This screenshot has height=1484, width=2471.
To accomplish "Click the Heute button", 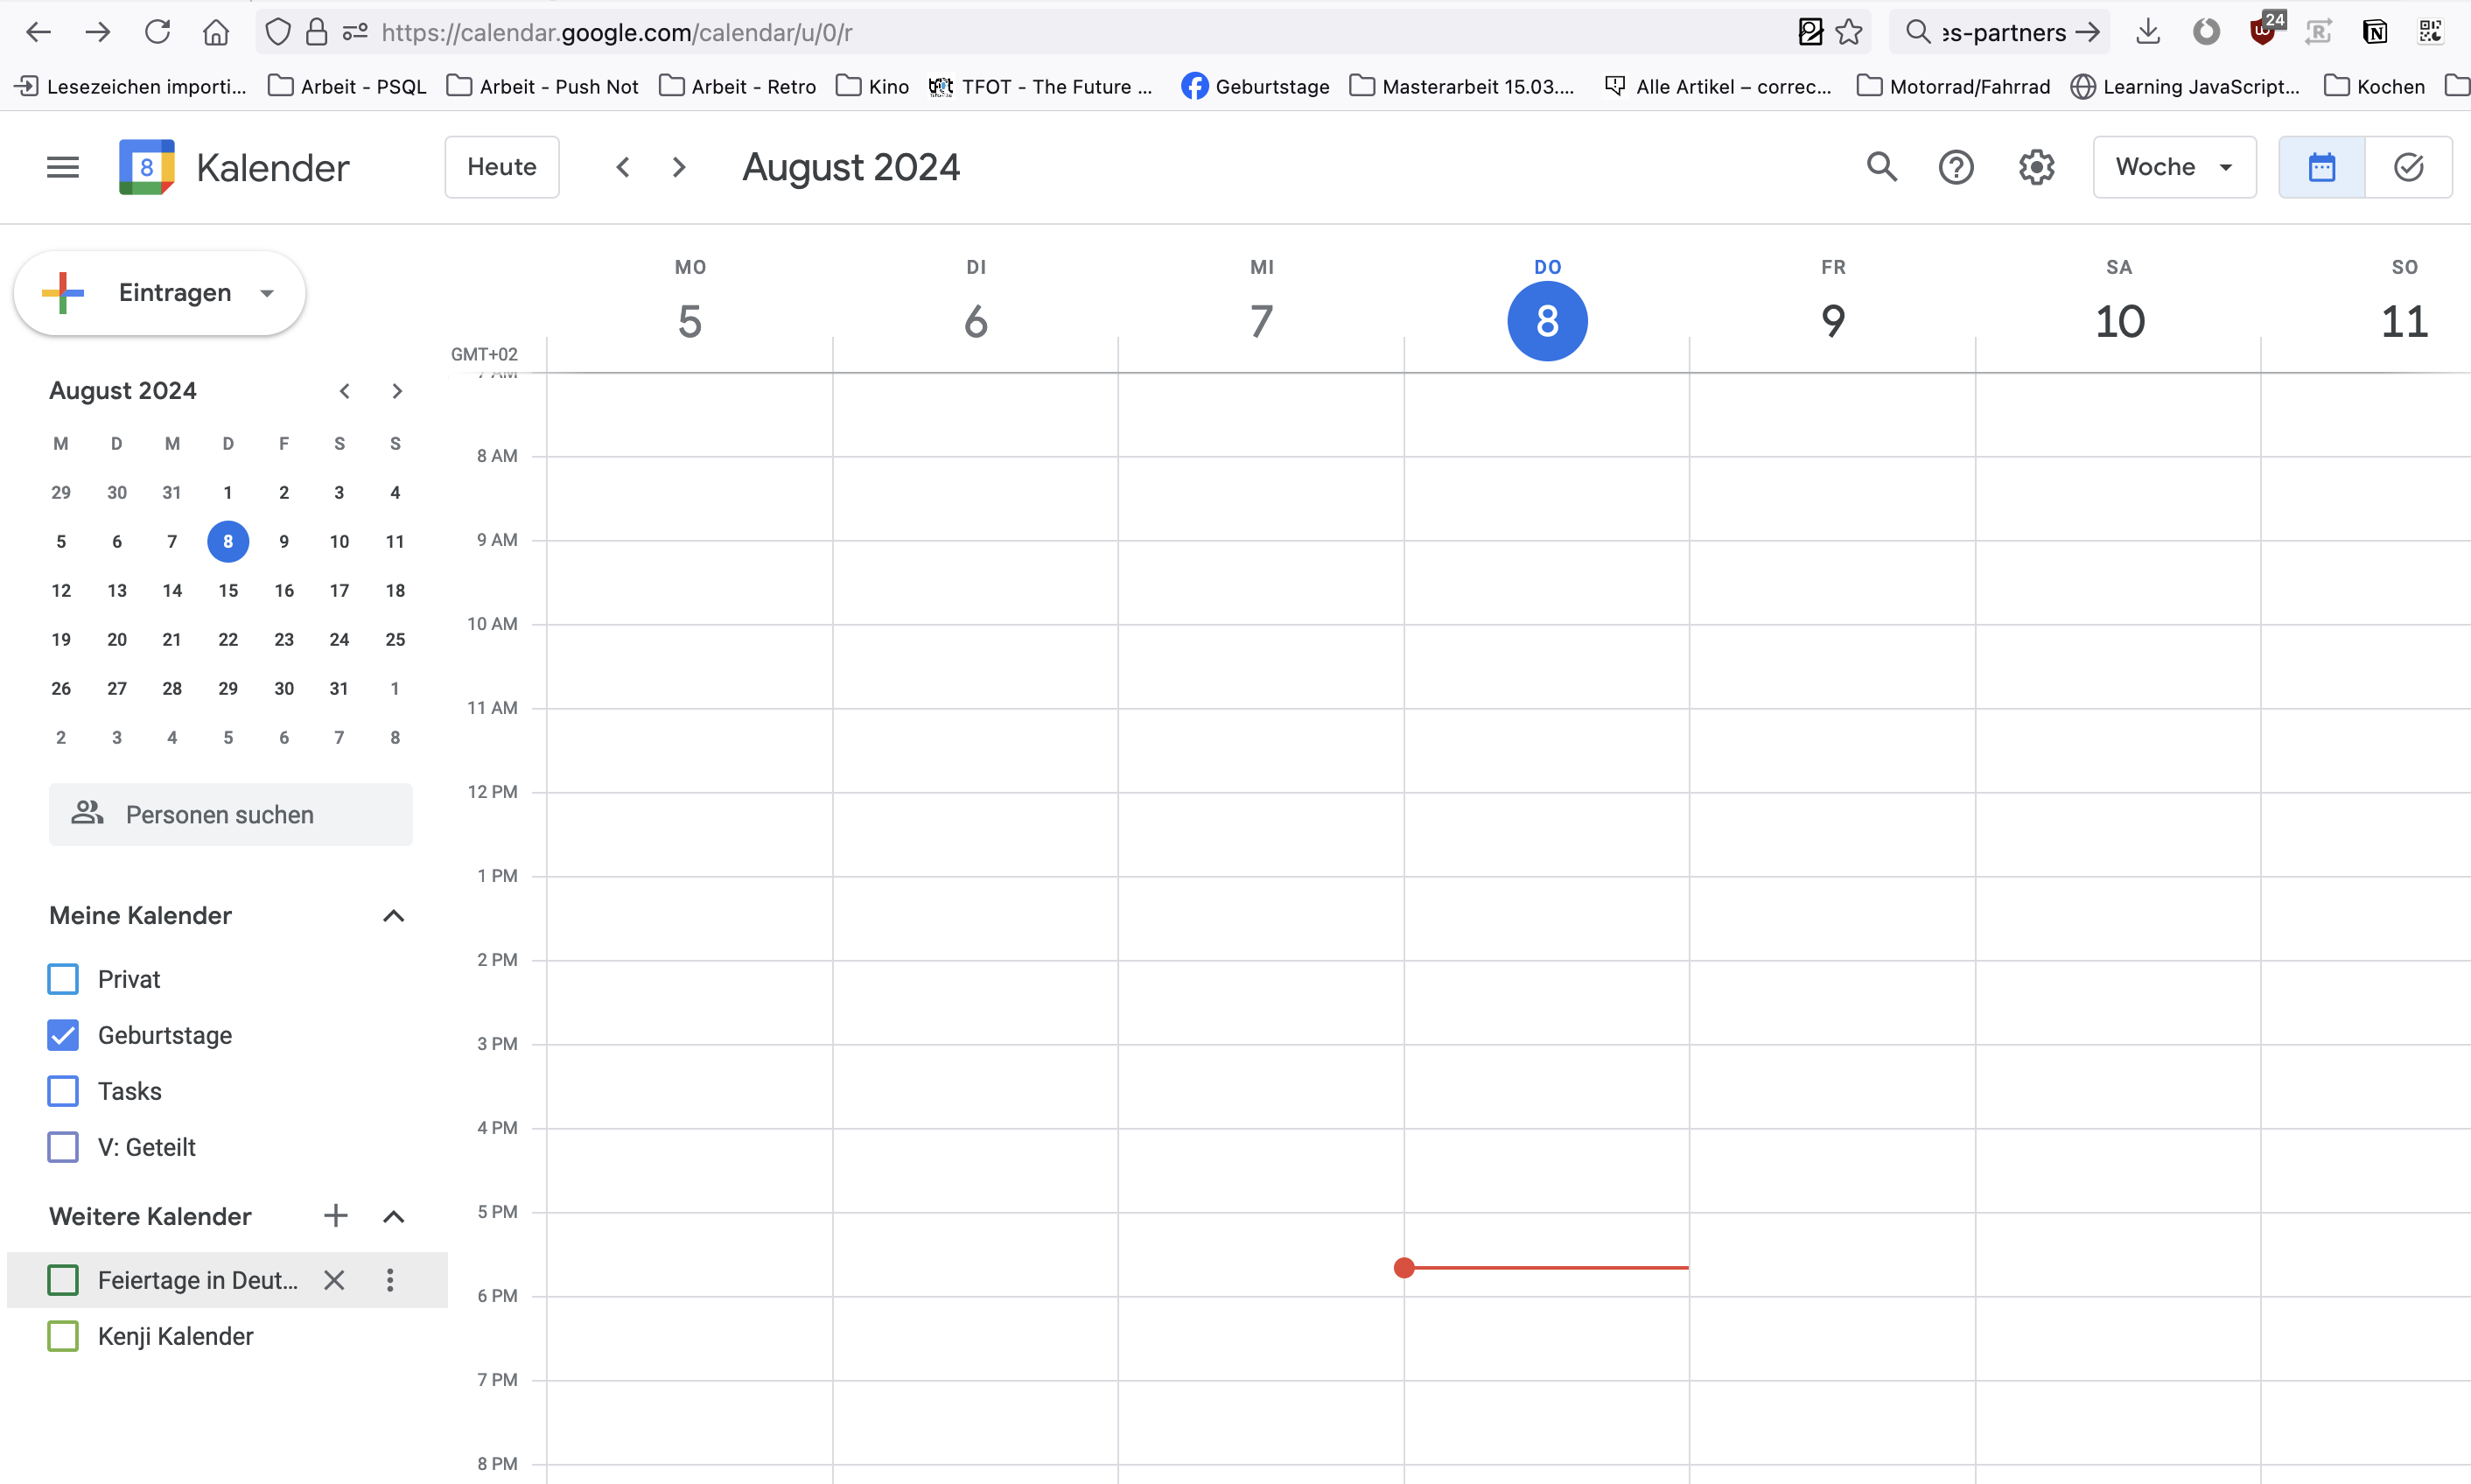I will (501, 167).
